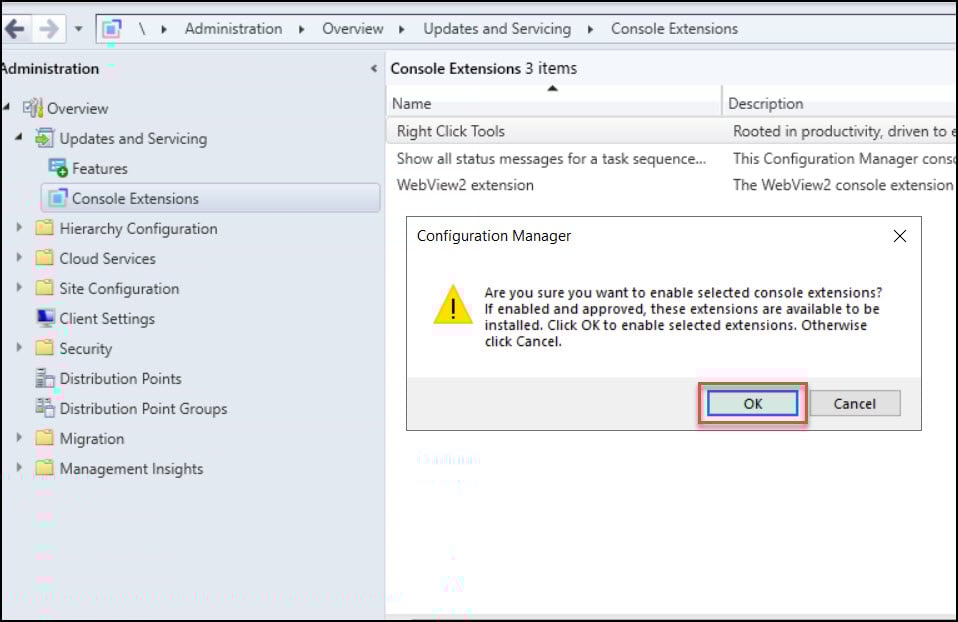958x622 pixels.
Task: Select Site Configuration tree item
Action: pos(119,288)
